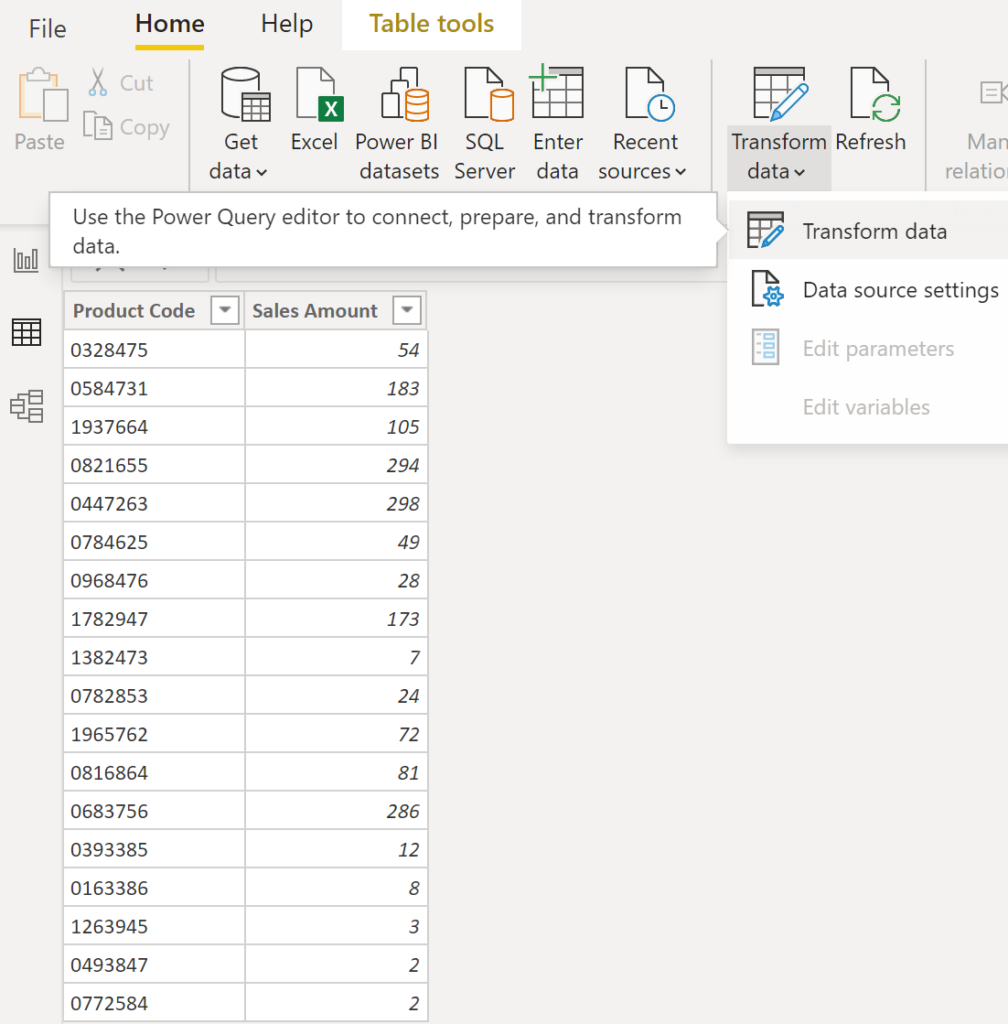Click the Recent sources icon
The image size is (1008, 1024).
pos(650,94)
